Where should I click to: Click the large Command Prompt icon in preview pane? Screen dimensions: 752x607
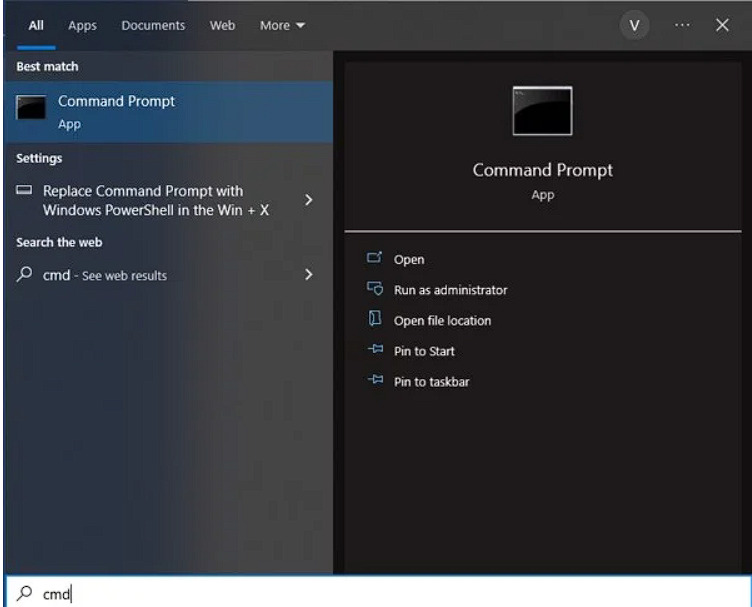(542, 111)
